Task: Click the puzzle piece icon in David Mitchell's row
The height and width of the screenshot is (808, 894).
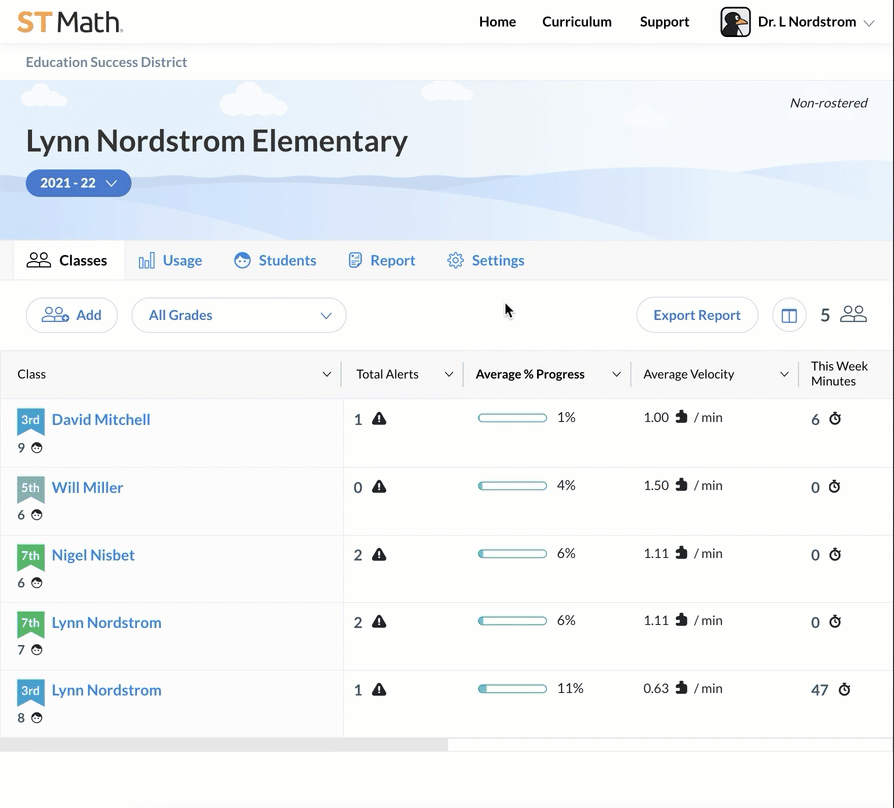Action: (681, 417)
